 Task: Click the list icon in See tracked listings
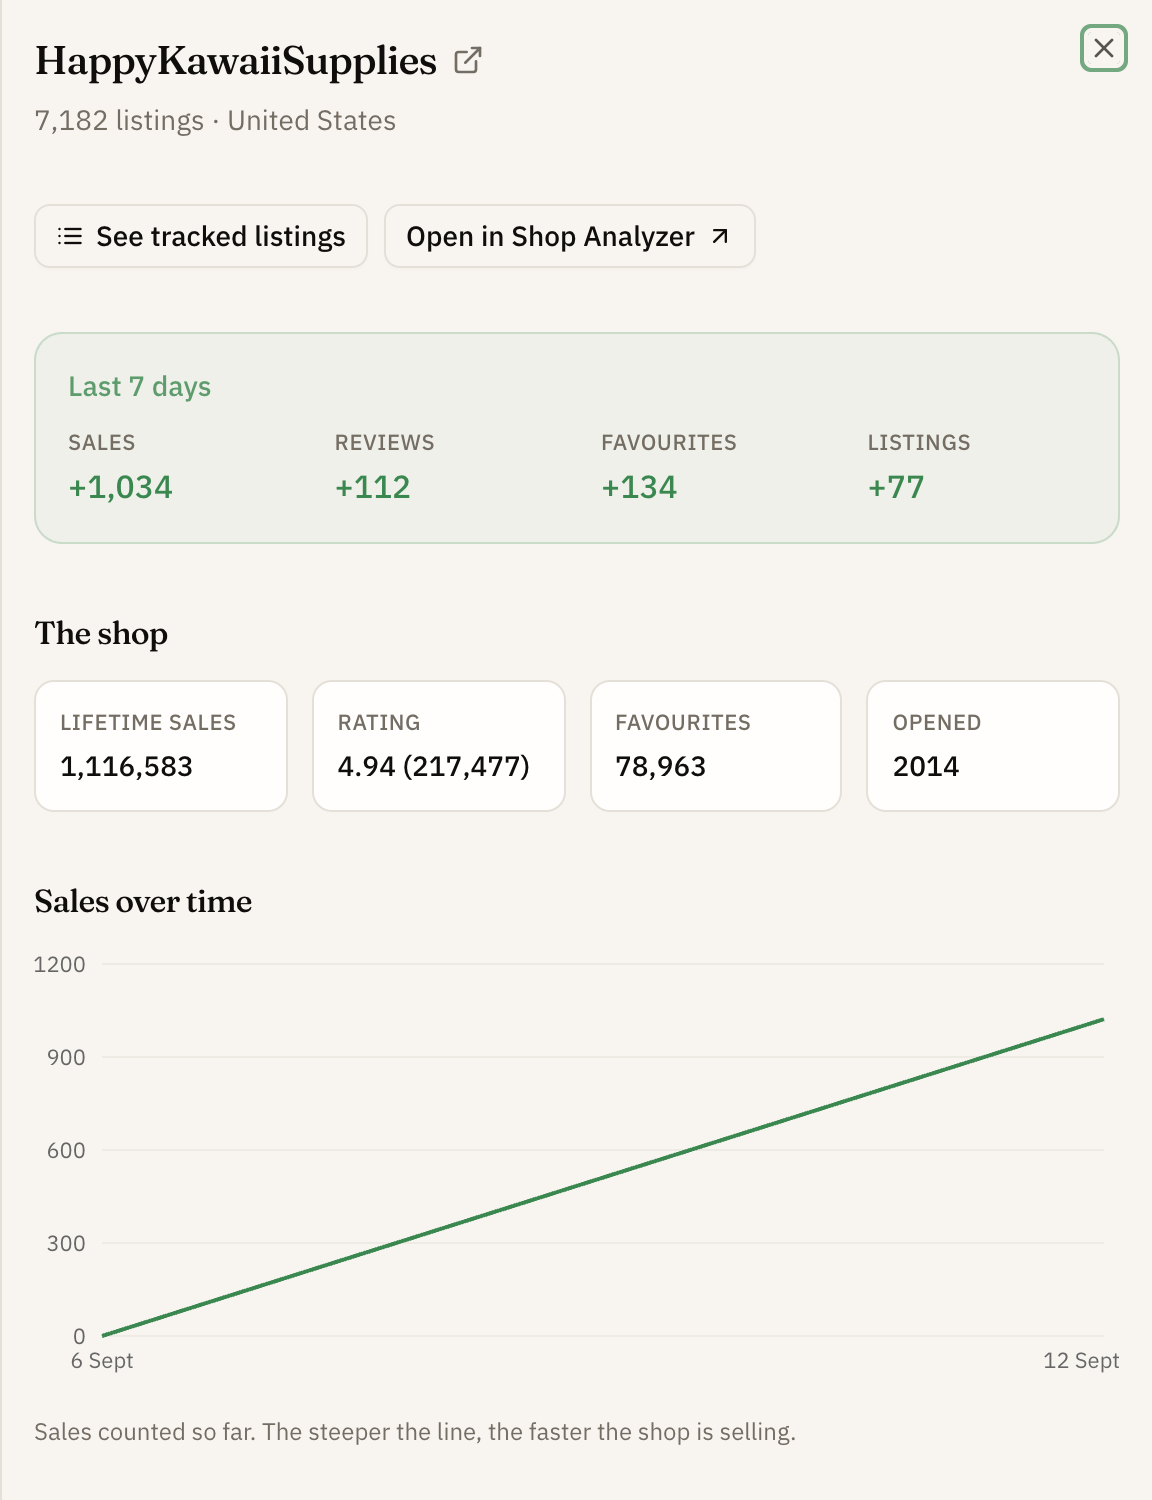70,236
